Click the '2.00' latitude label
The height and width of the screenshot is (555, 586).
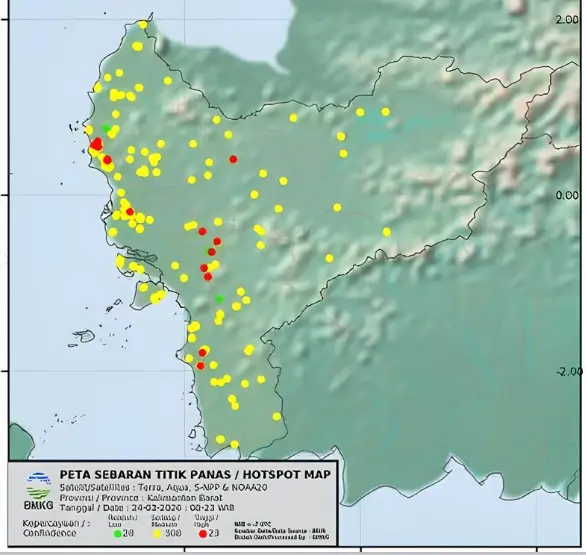[x=567, y=19]
